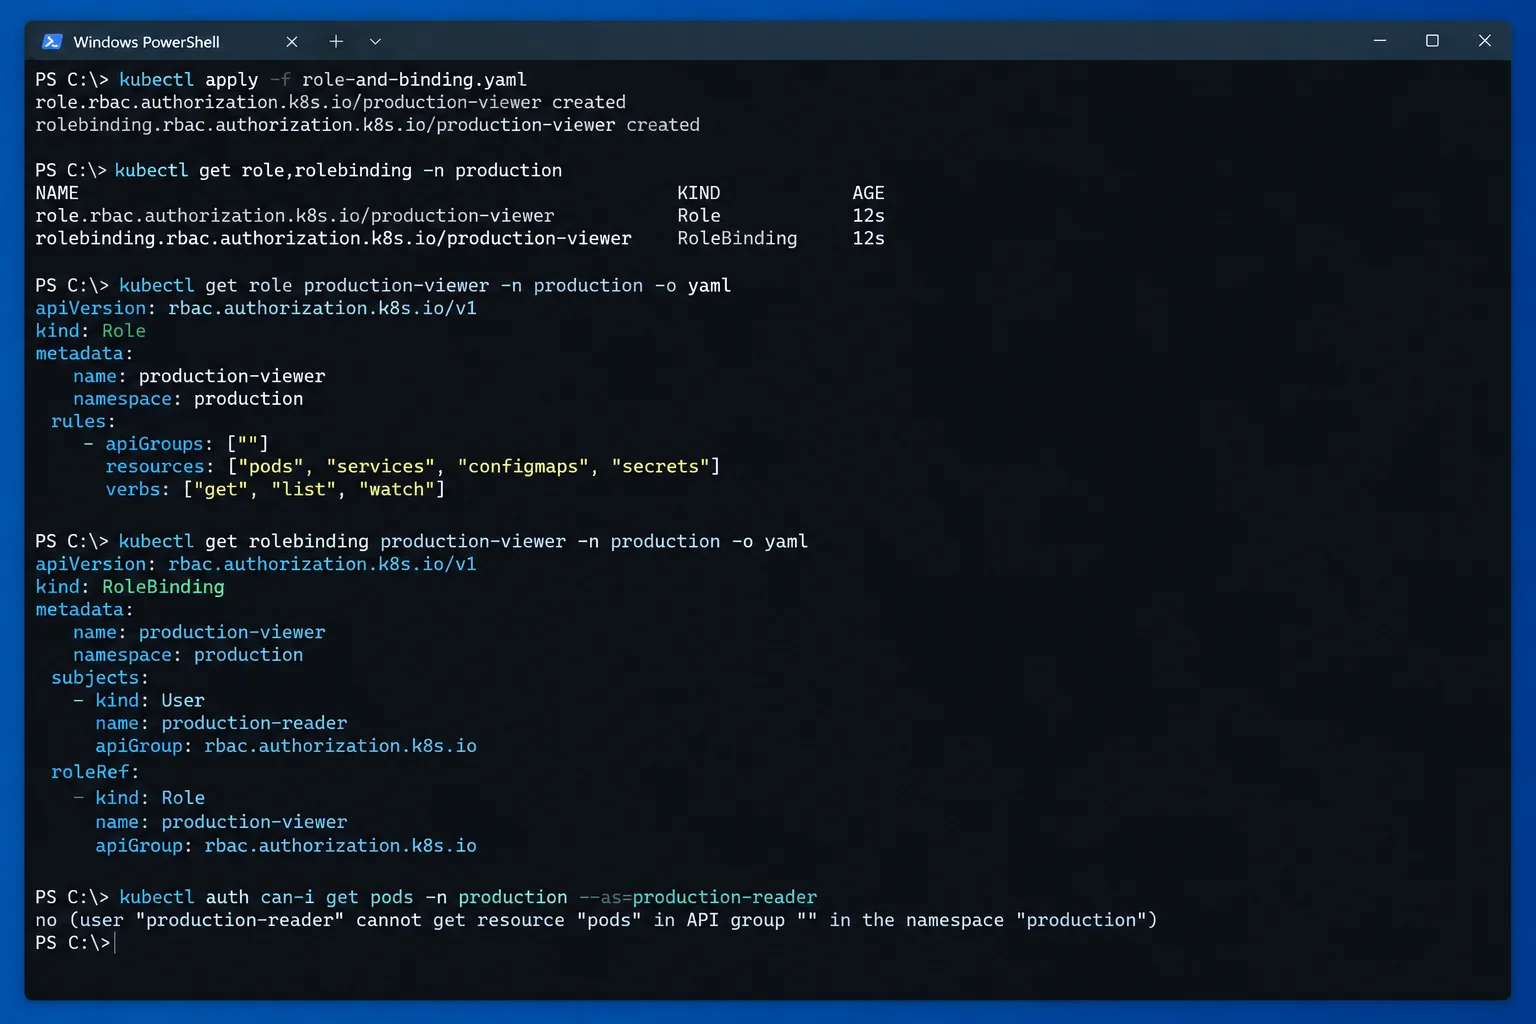Click the KIND column header
Image resolution: width=1536 pixels, height=1024 pixels.
pos(698,193)
